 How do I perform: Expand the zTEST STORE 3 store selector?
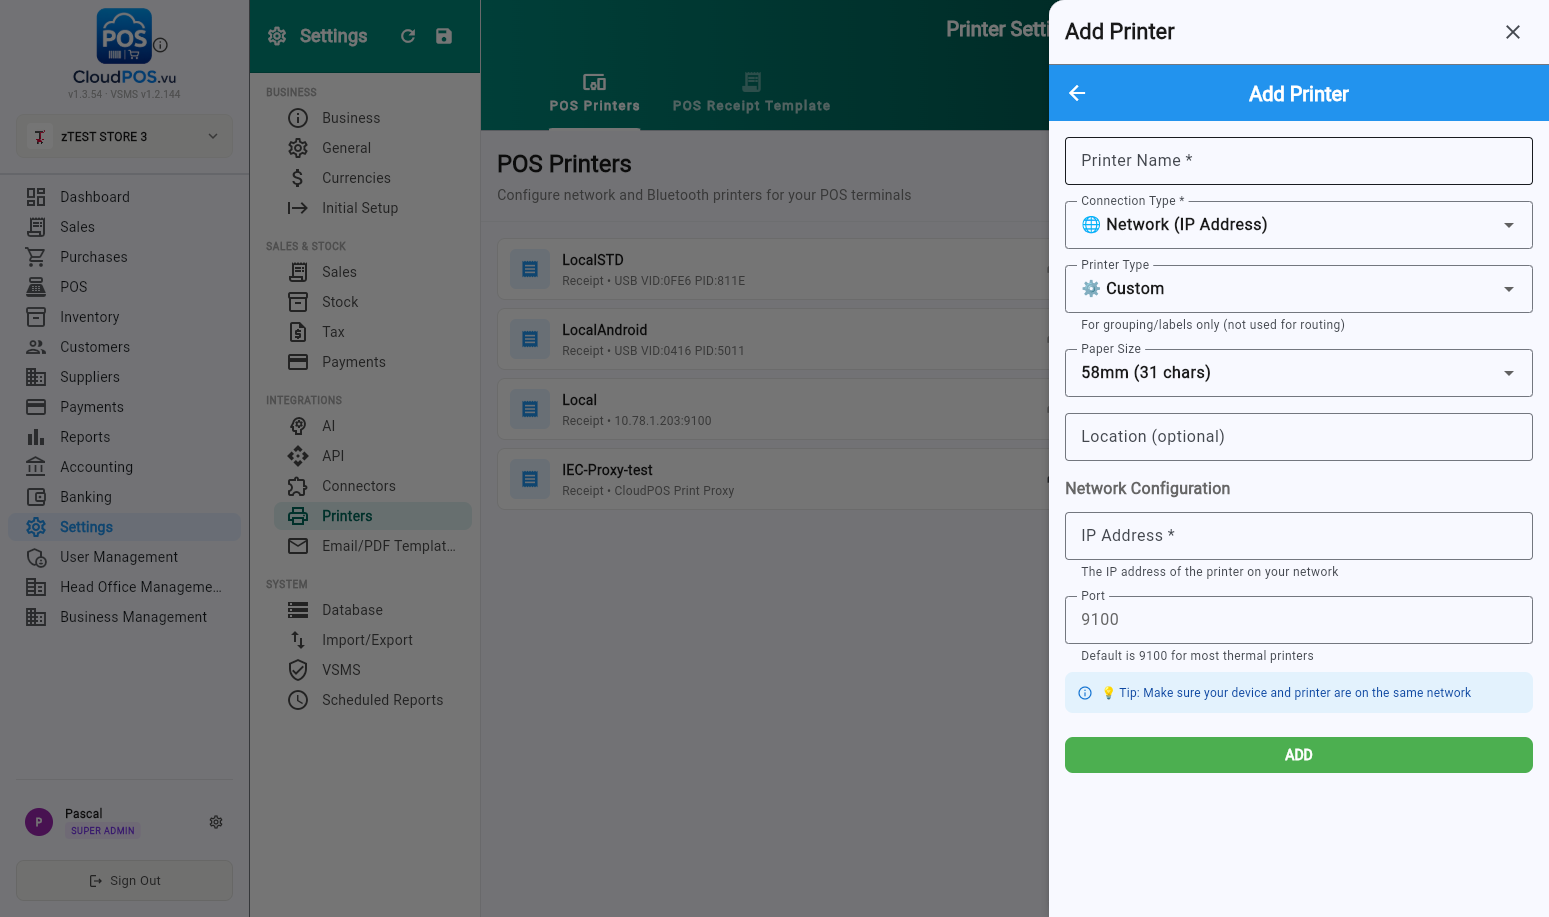(124, 137)
